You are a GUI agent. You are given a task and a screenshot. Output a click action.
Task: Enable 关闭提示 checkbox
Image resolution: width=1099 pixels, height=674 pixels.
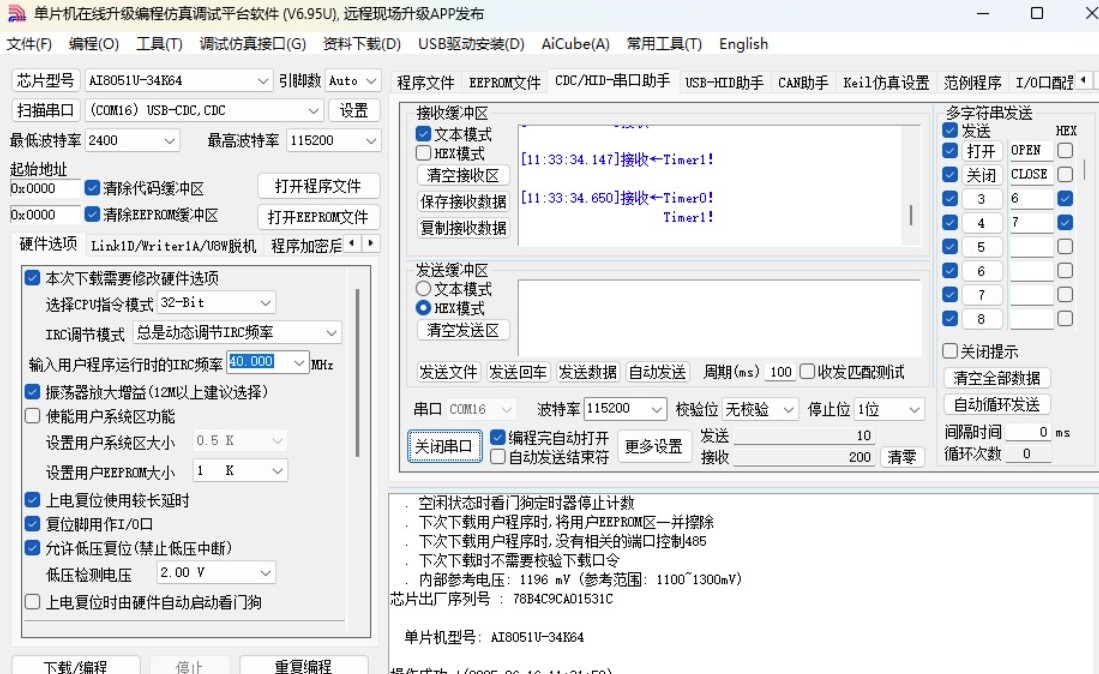click(950, 350)
